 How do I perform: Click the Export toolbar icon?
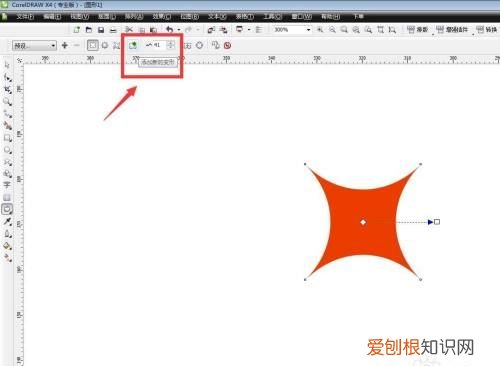tap(223, 30)
